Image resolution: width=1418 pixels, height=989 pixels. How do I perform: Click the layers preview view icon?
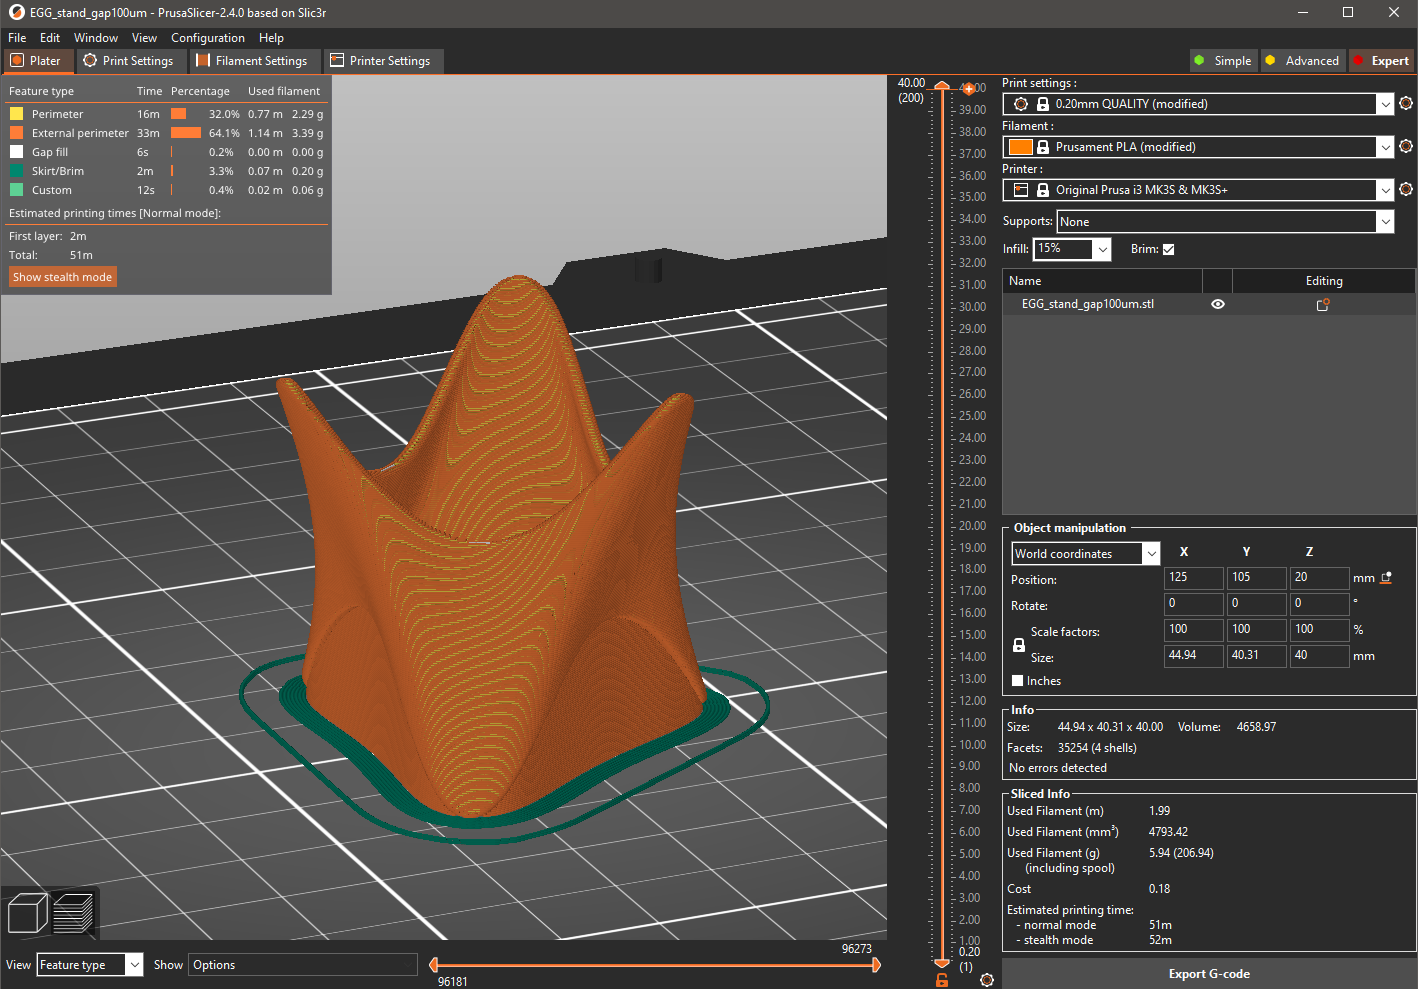coord(73,913)
